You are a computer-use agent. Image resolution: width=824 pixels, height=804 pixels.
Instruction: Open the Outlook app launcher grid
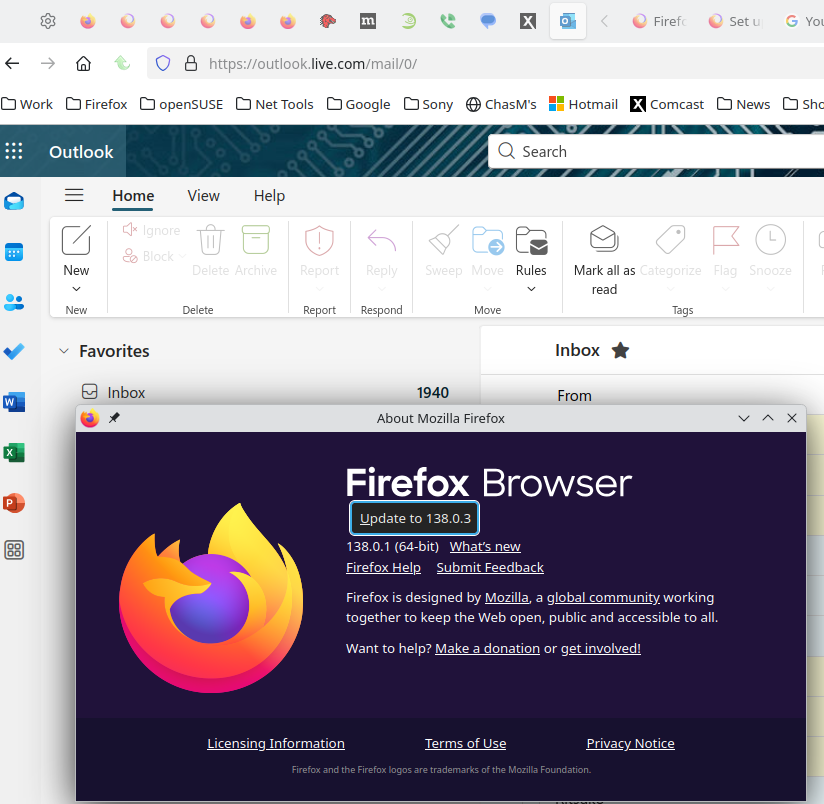[14, 151]
